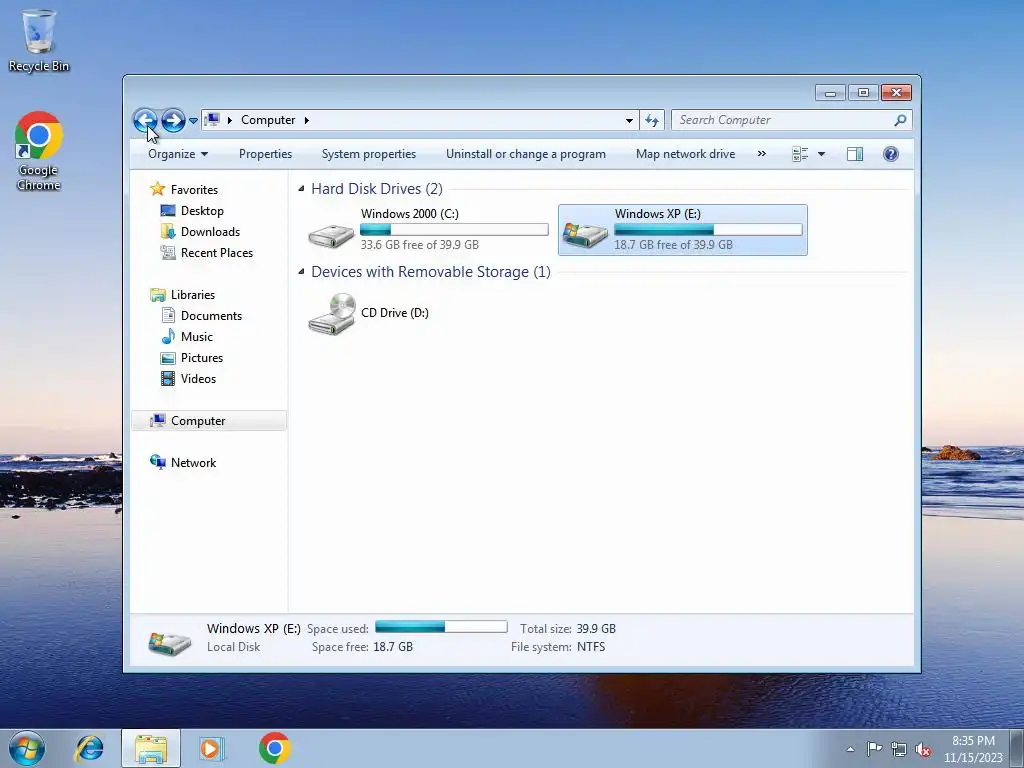Expand the arrow after Computer in breadcrumb
Viewport: 1024px width, 768px height.
click(307, 120)
